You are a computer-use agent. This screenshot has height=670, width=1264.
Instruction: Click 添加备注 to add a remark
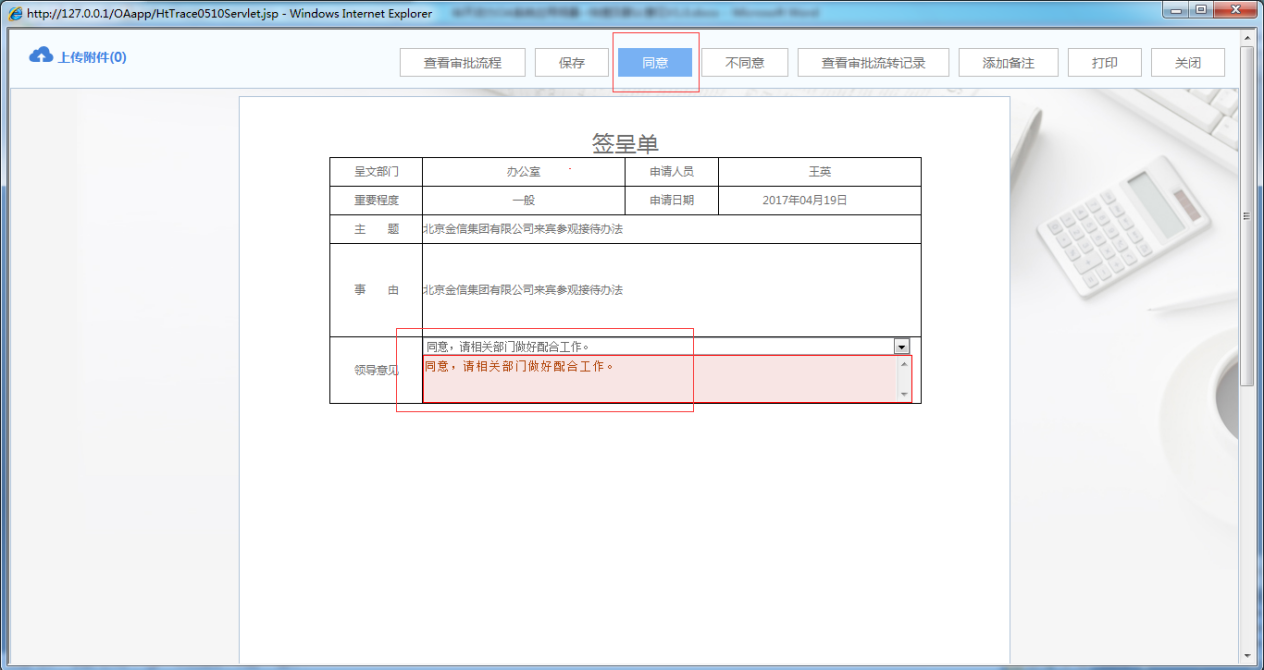(x=1008, y=62)
